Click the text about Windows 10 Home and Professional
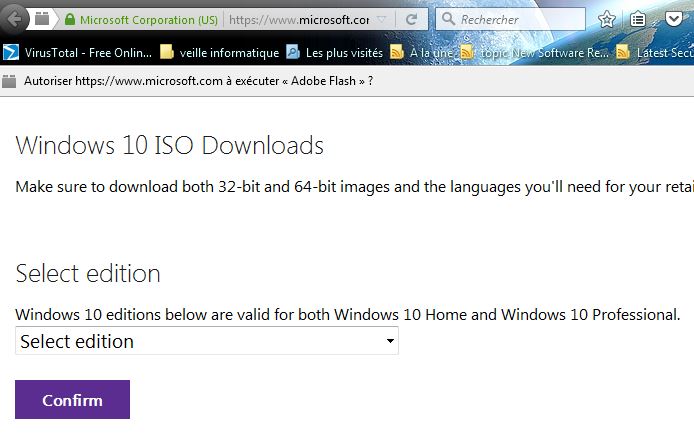Image resolution: width=694 pixels, height=439 pixels. click(347, 315)
